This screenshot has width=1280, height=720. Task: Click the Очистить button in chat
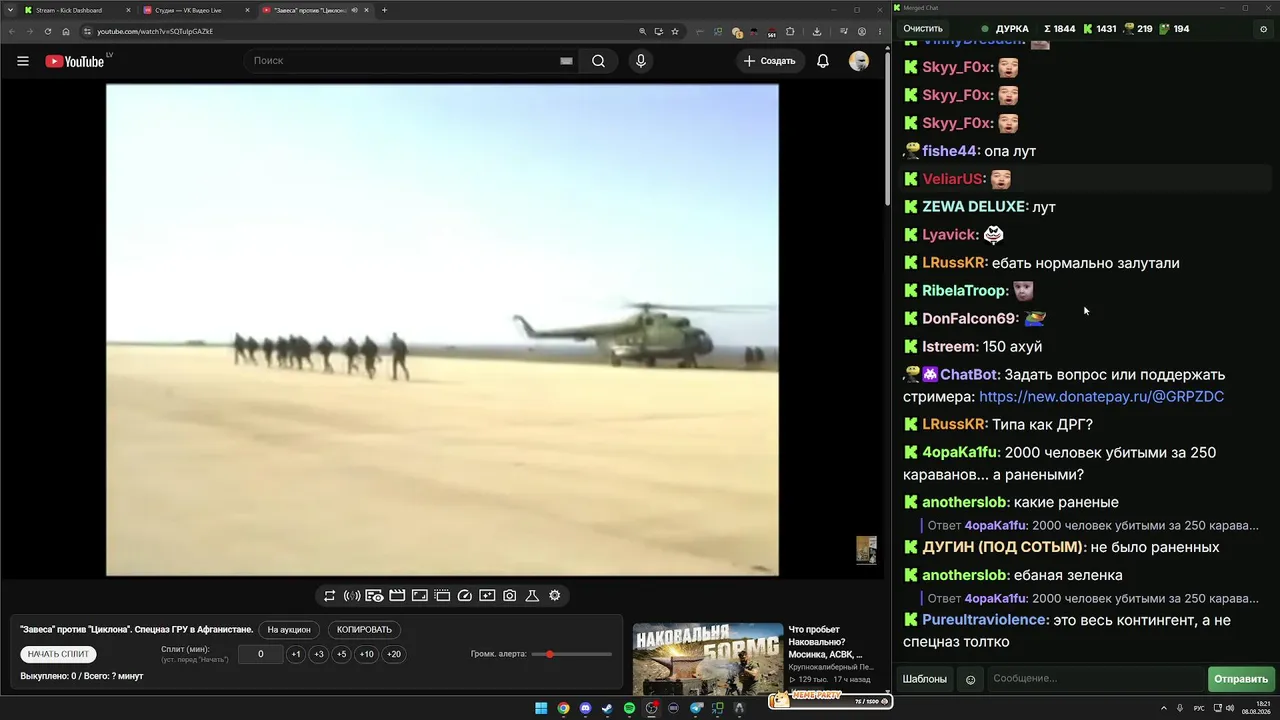(x=923, y=29)
